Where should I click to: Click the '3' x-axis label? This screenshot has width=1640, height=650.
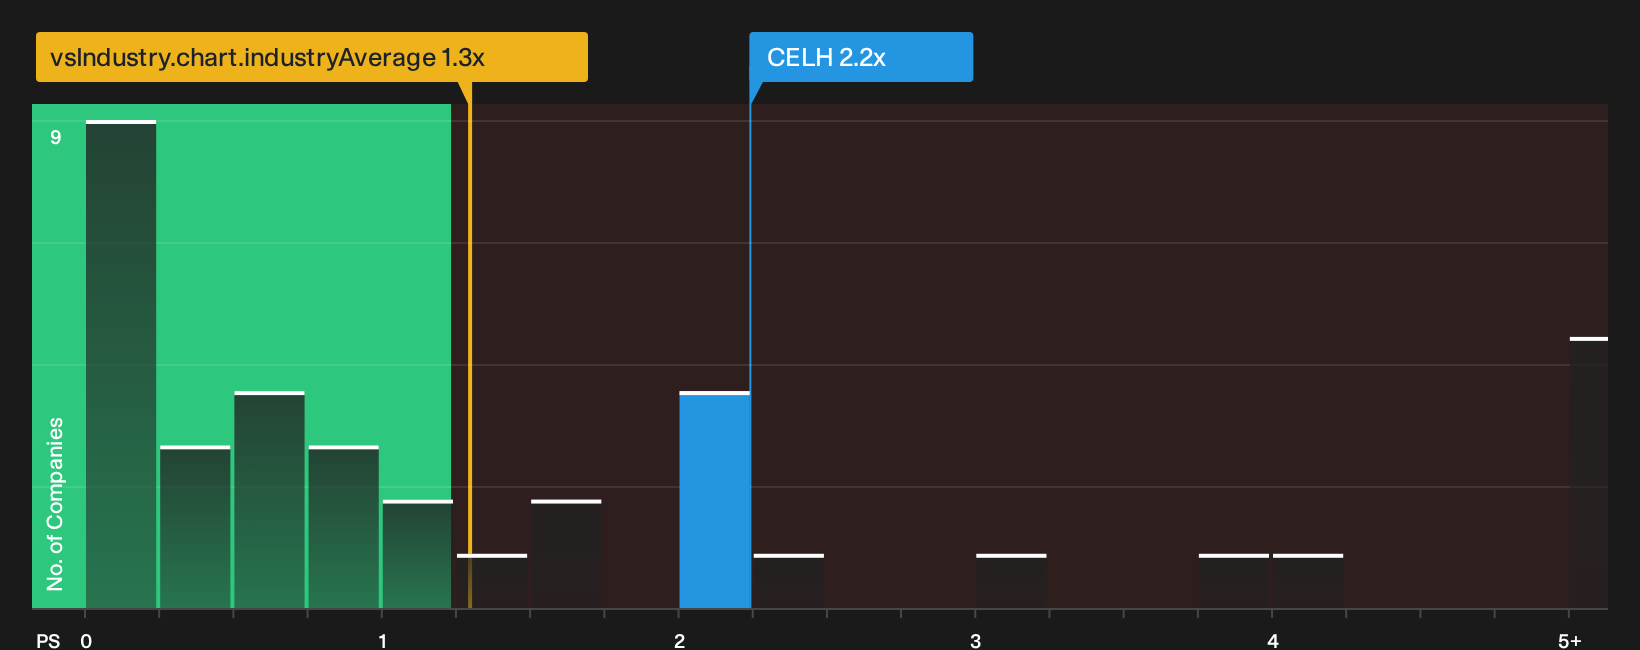[976, 641]
